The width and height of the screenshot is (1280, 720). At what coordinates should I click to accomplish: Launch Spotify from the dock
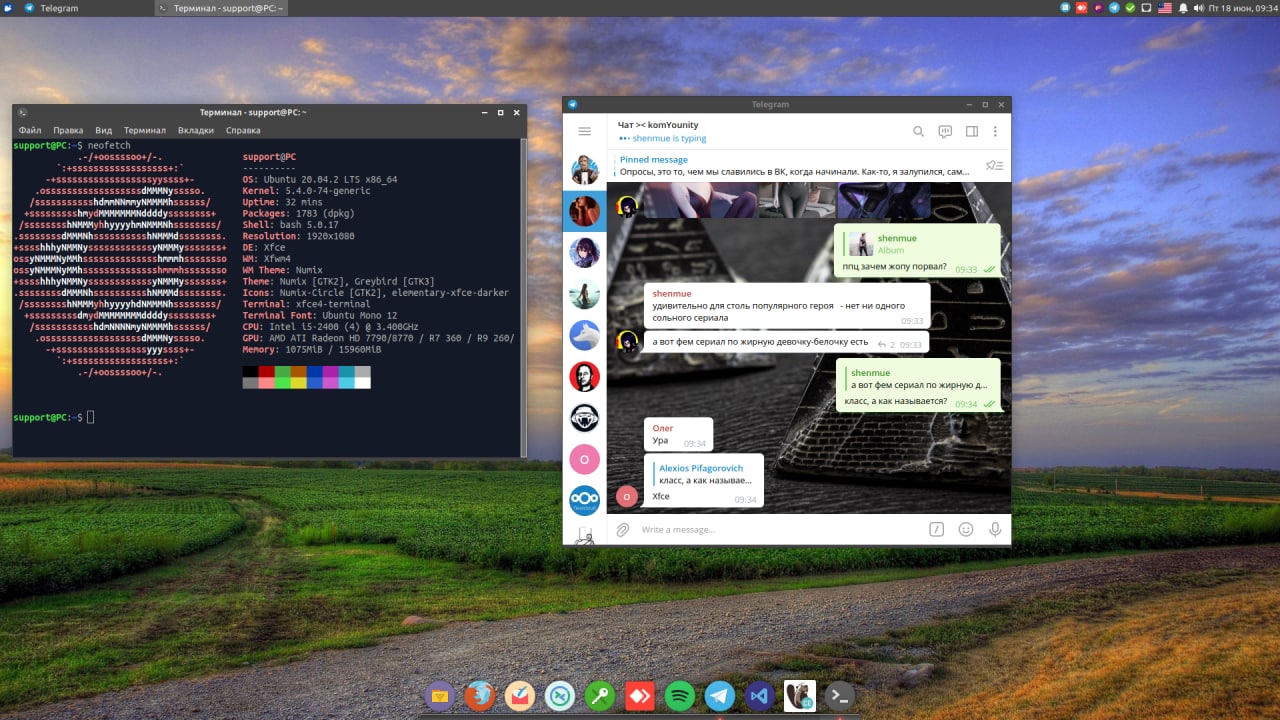679,695
